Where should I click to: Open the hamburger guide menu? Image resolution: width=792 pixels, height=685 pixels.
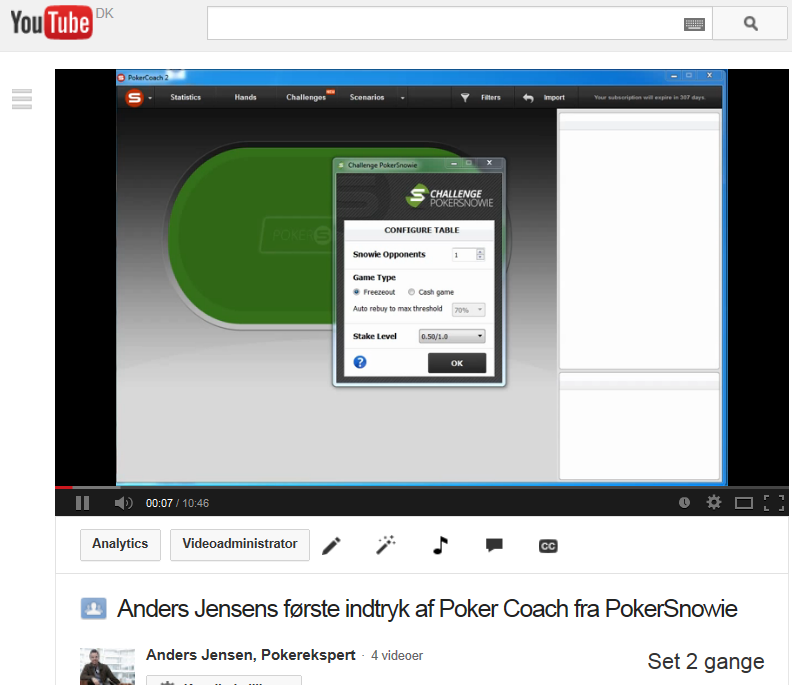click(x=22, y=99)
